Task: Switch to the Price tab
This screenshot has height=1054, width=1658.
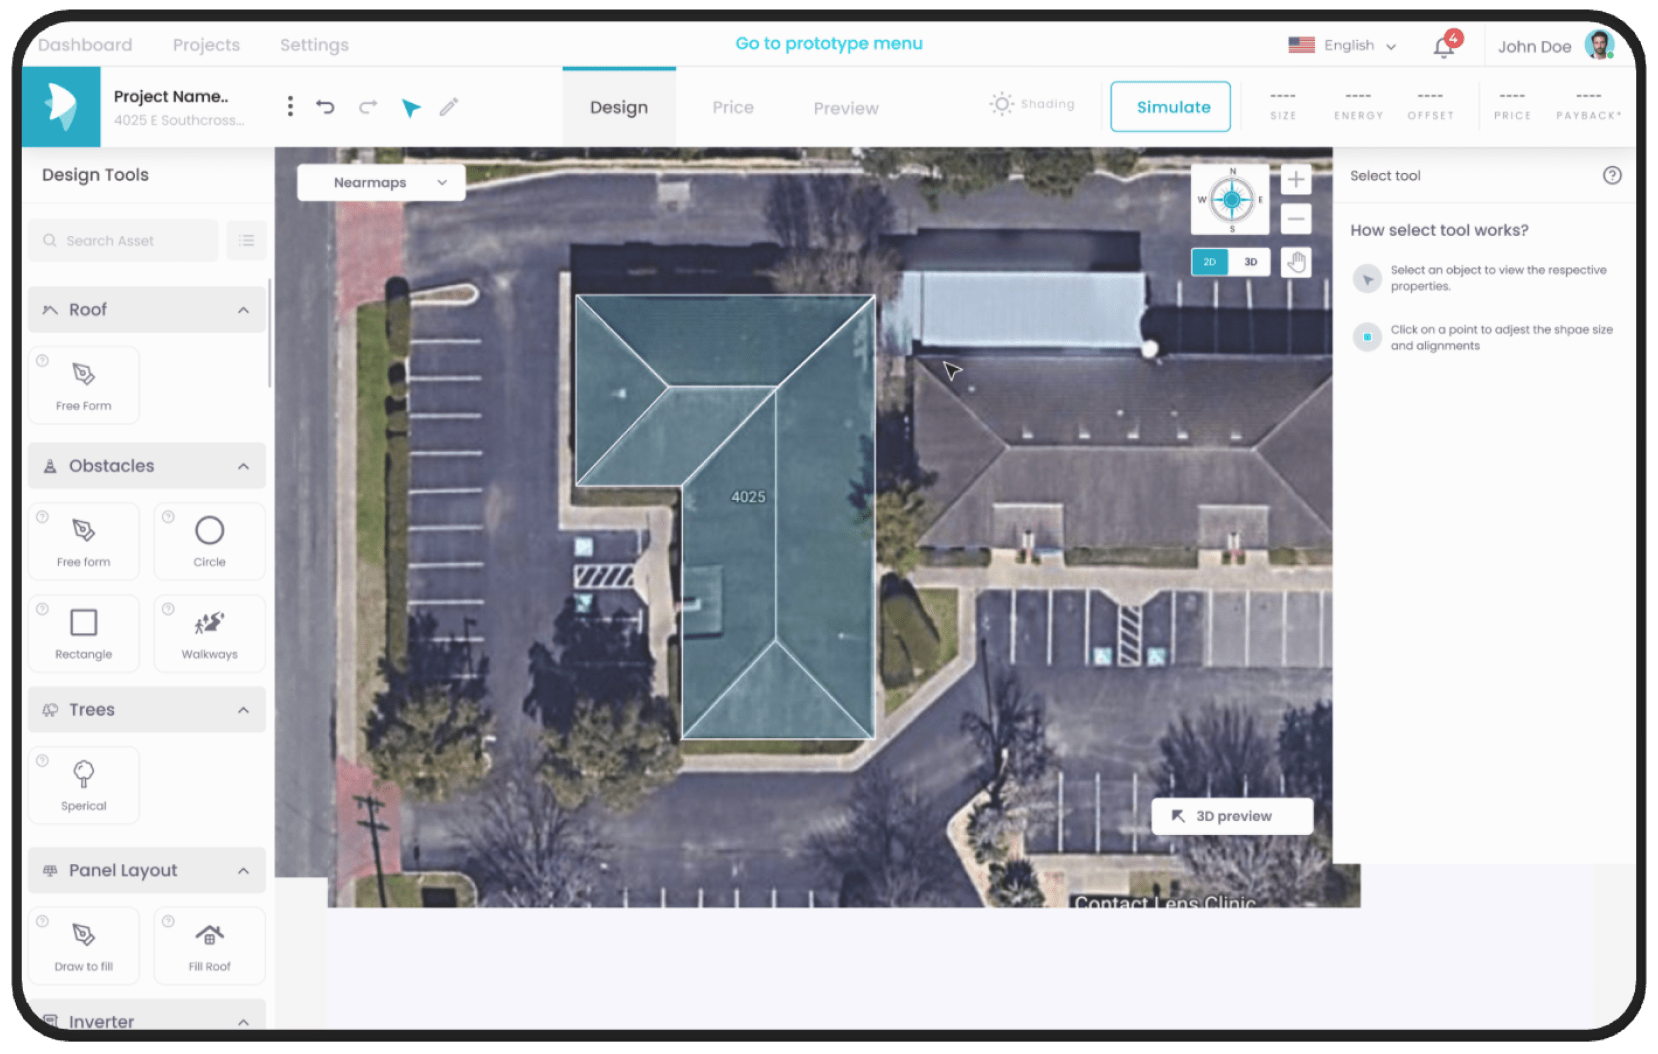Action: pos(733,107)
